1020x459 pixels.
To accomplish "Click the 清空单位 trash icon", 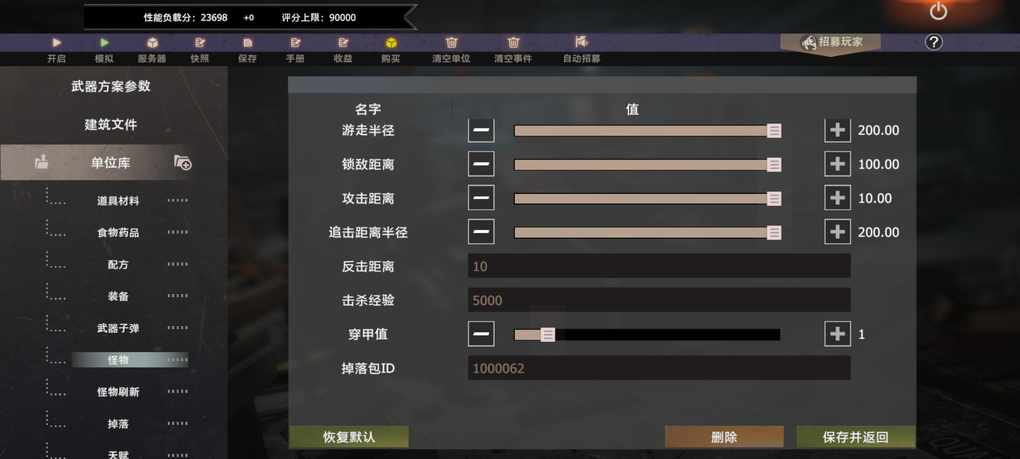I will click(451, 43).
